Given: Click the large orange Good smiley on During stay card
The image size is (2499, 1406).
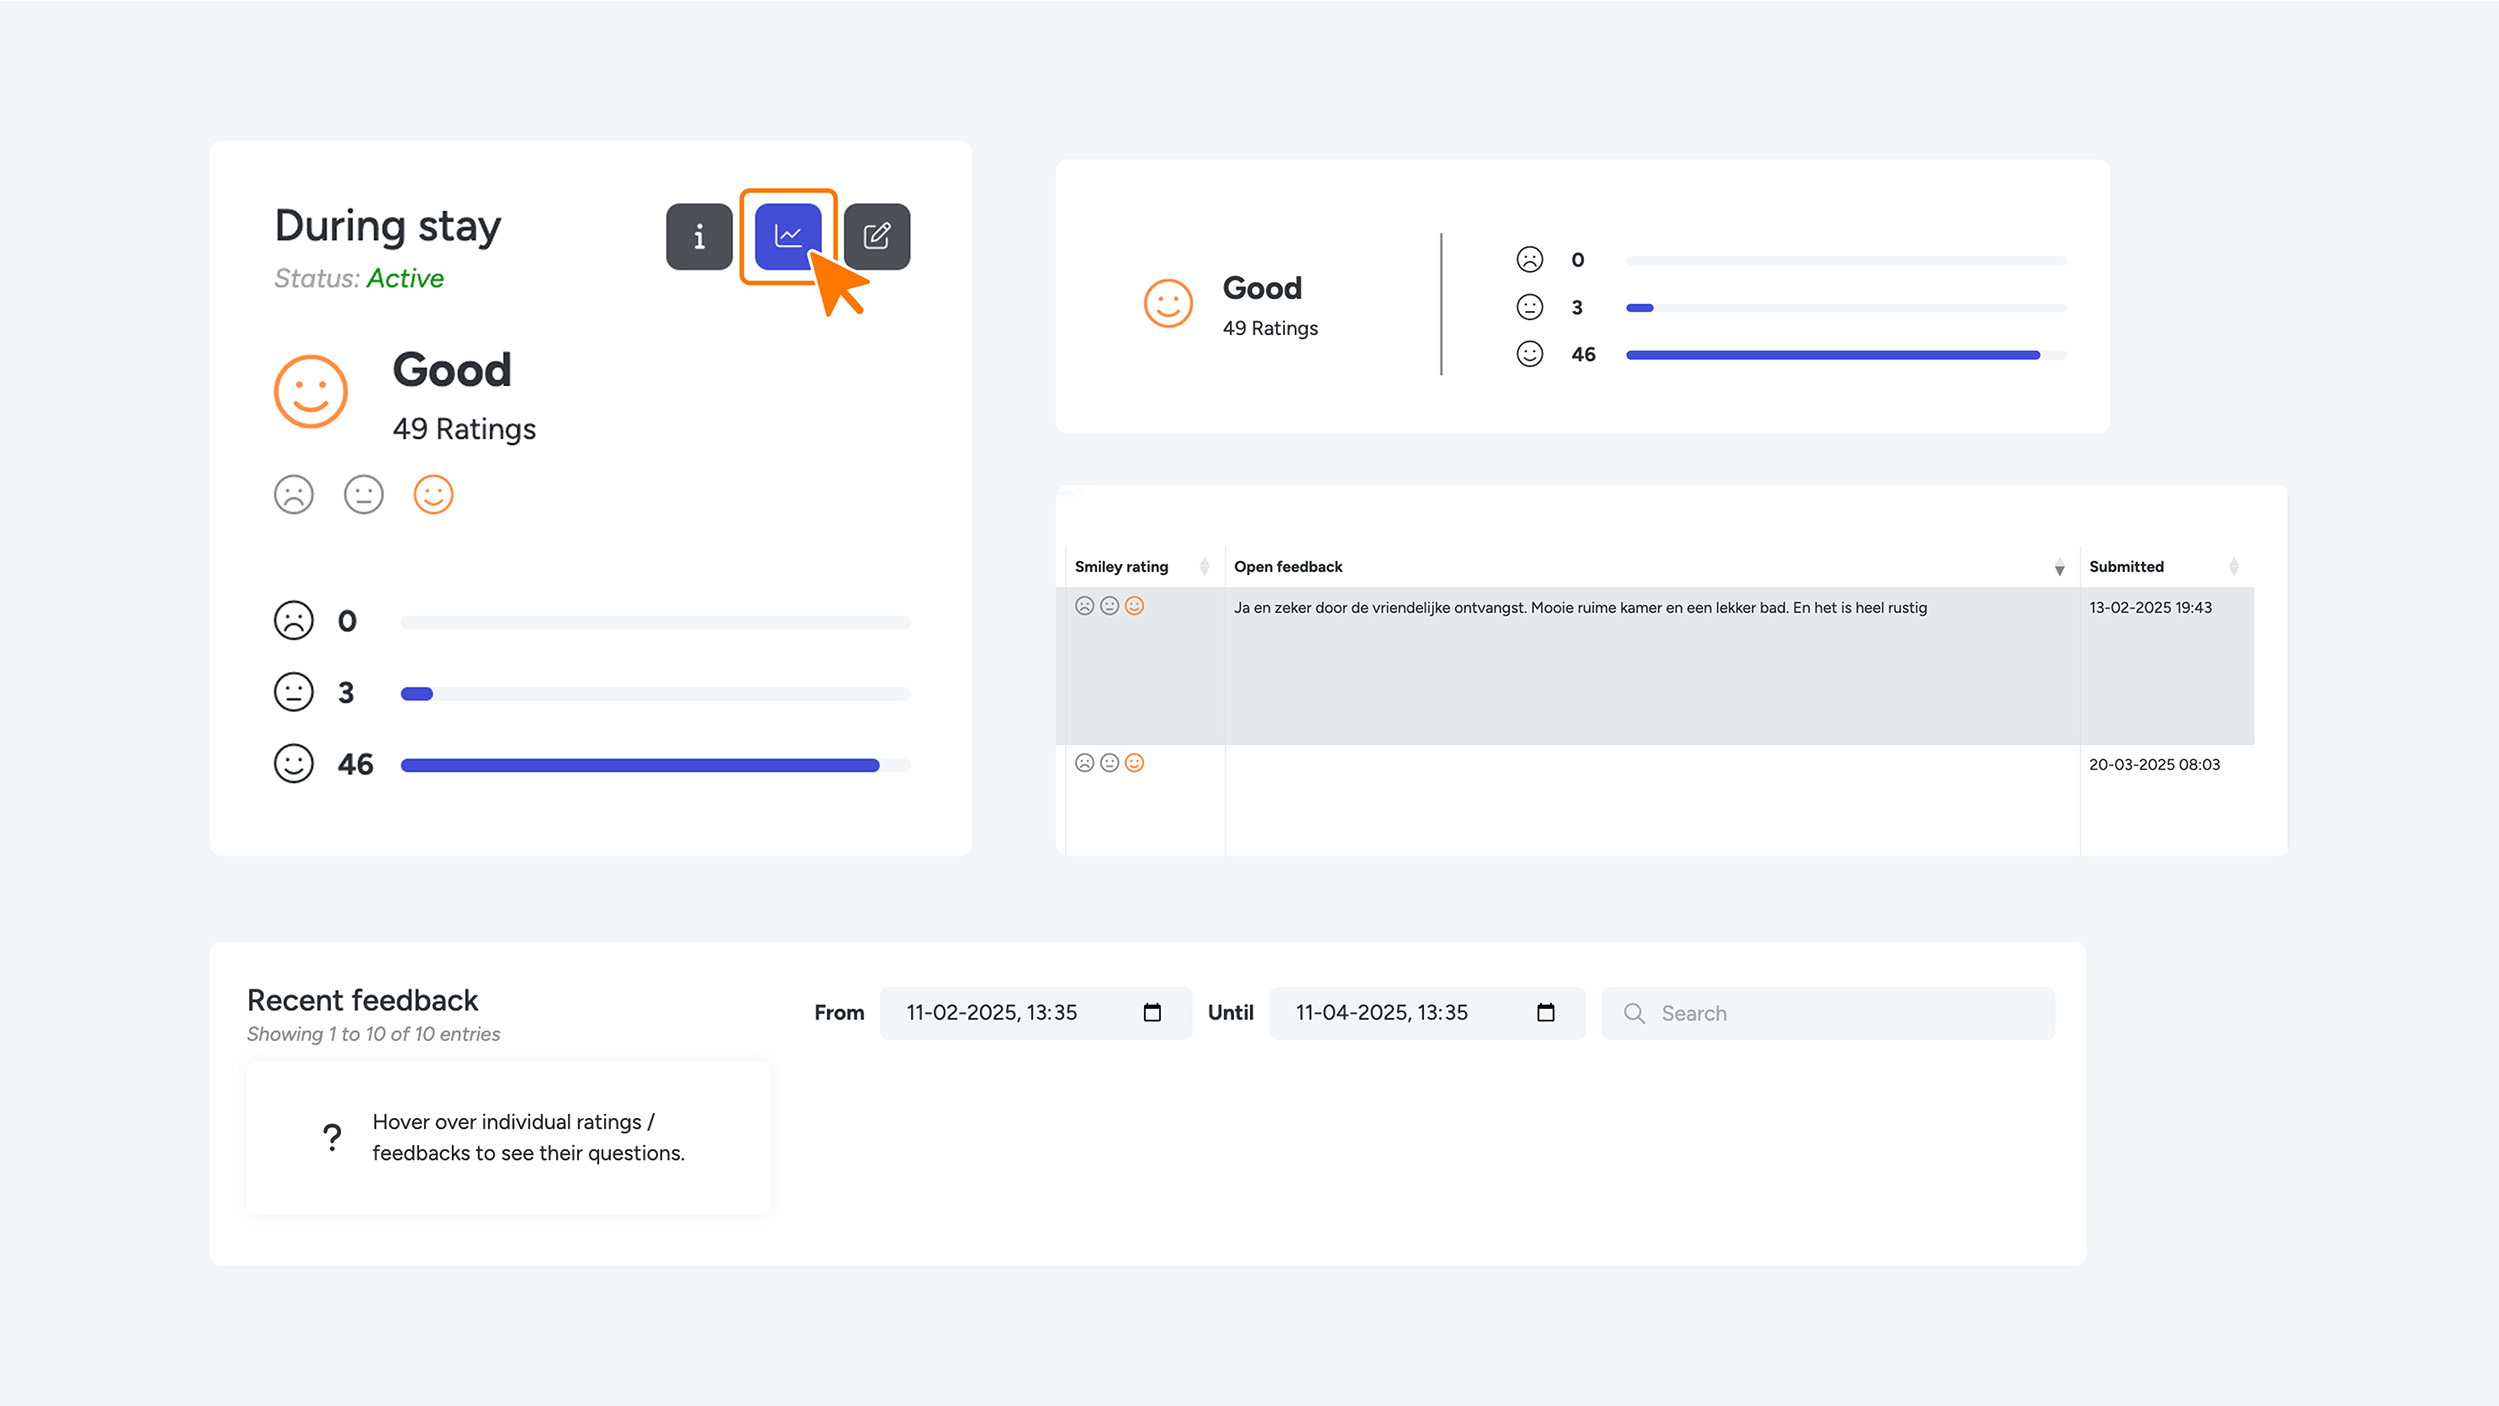Looking at the screenshot, I should coord(311,391).
